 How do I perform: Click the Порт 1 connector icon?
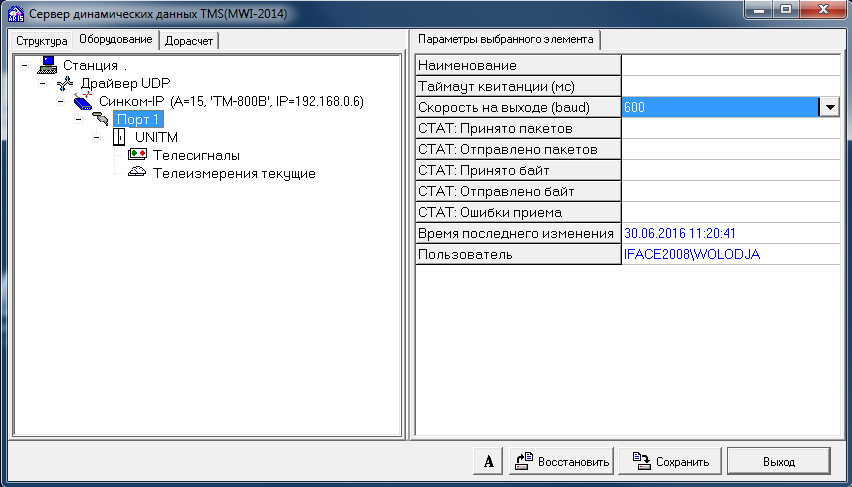pyautogui.click(x=101, y=120)
